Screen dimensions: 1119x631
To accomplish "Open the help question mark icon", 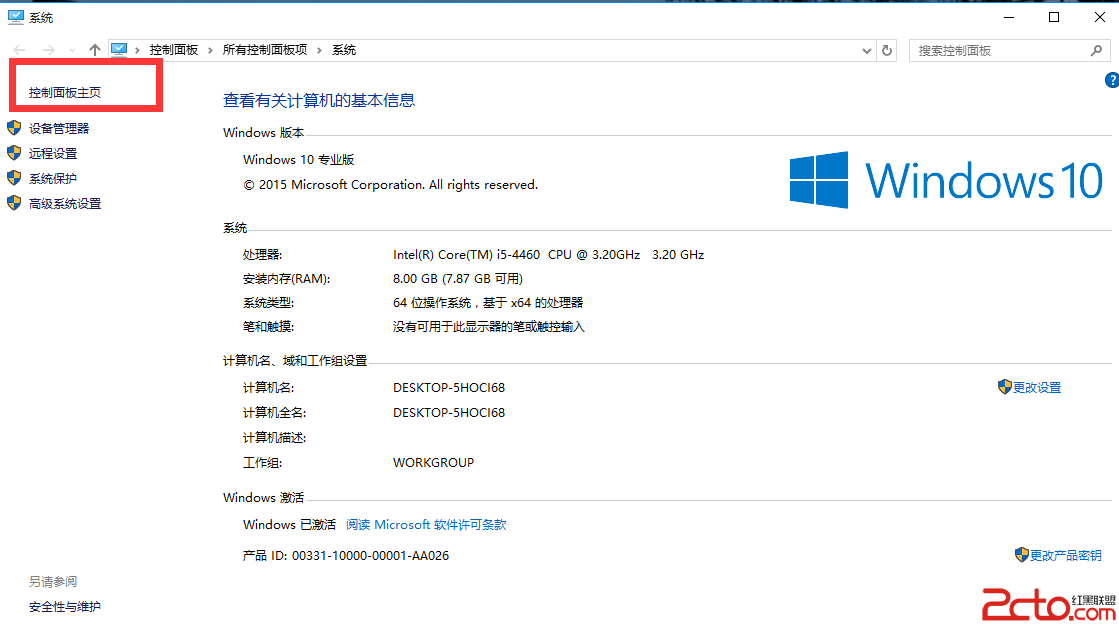I will point(1111,80).
